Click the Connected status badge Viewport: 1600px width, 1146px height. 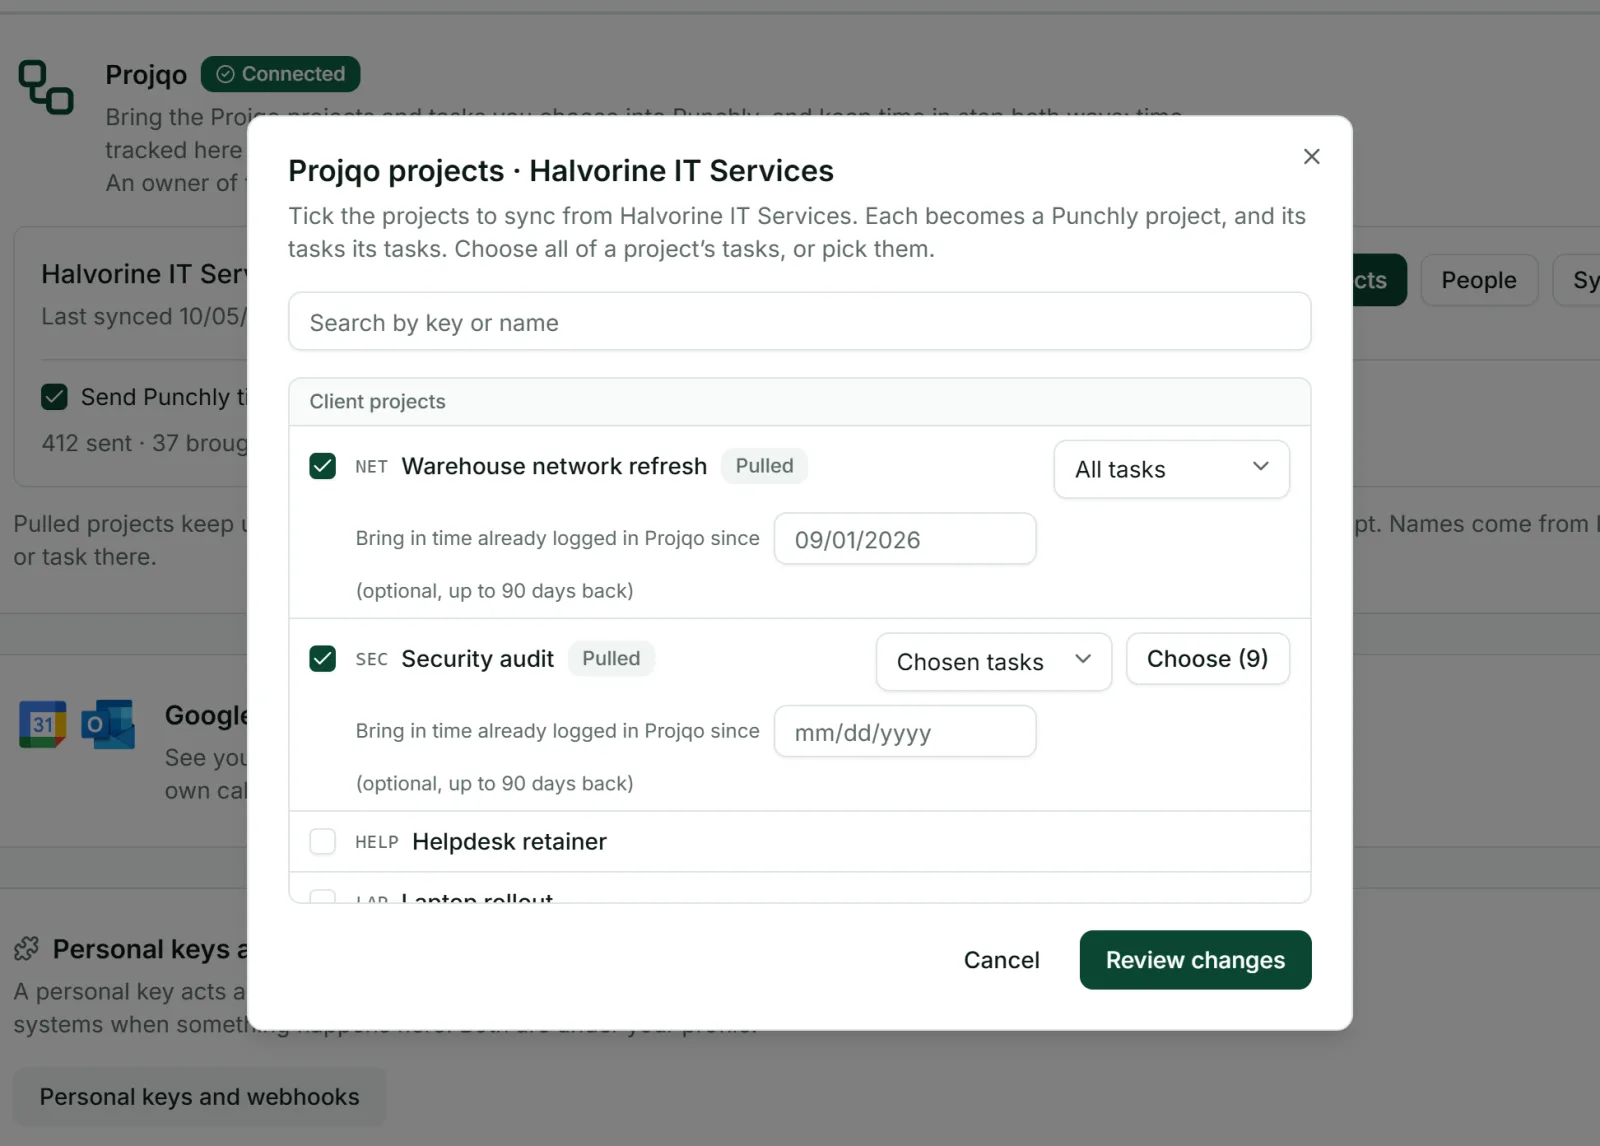pos(280,74)
